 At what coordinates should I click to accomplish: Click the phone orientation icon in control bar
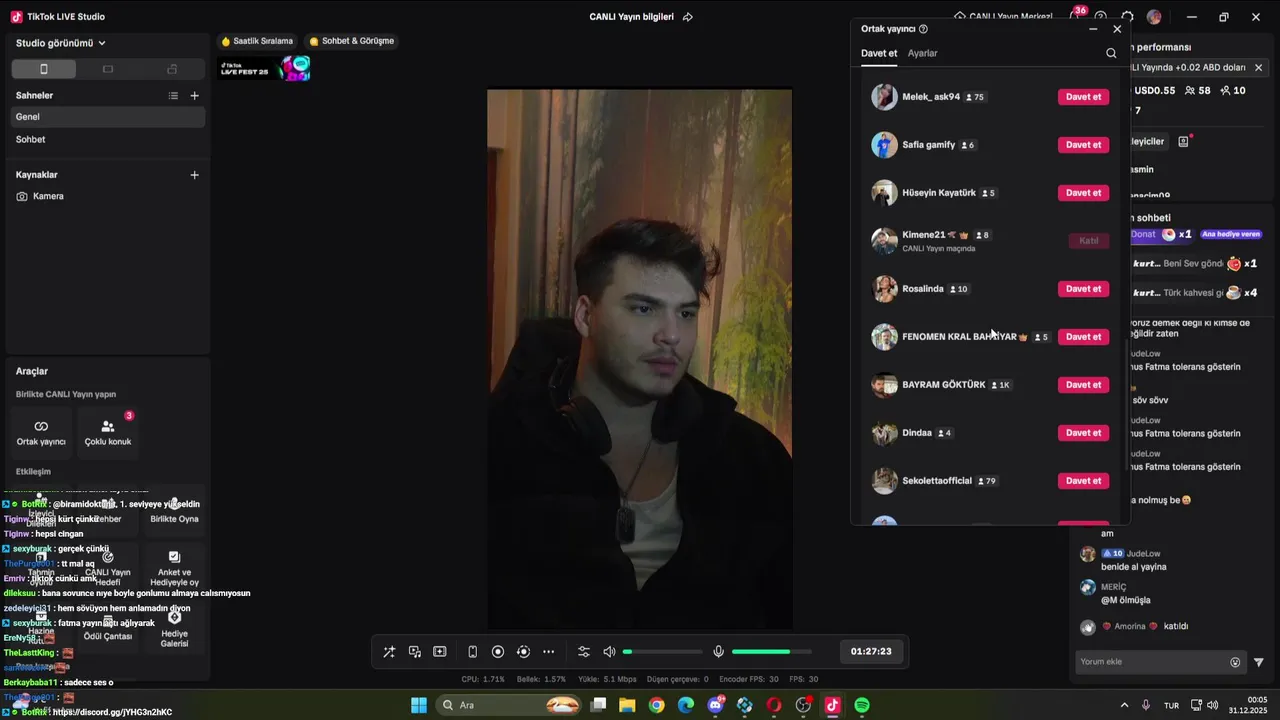point(473,652)
